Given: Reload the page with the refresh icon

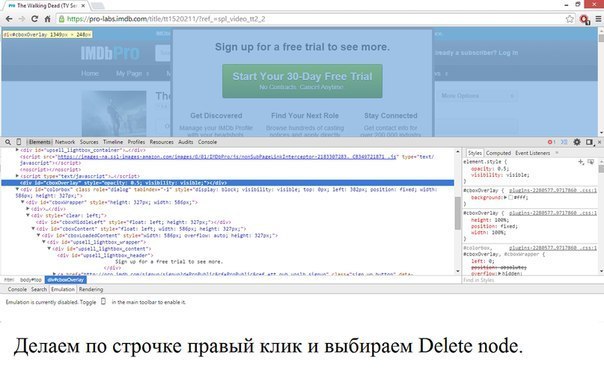Looking at the screenshot, I should click(34, 19).
